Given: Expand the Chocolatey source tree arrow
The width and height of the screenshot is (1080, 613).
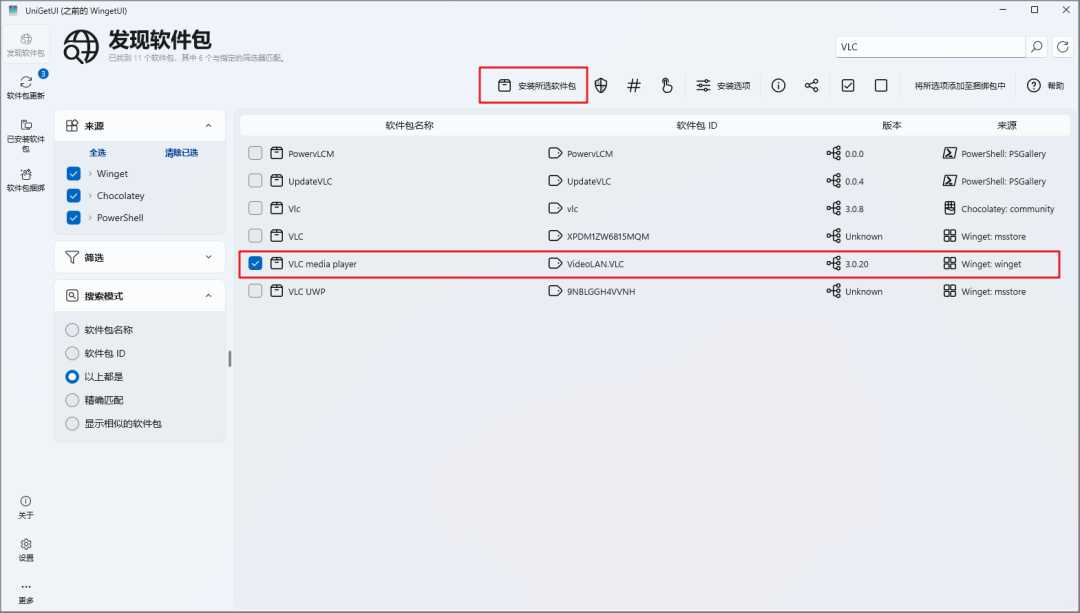Looking at the screenshot, I should [x=90, y=196].
